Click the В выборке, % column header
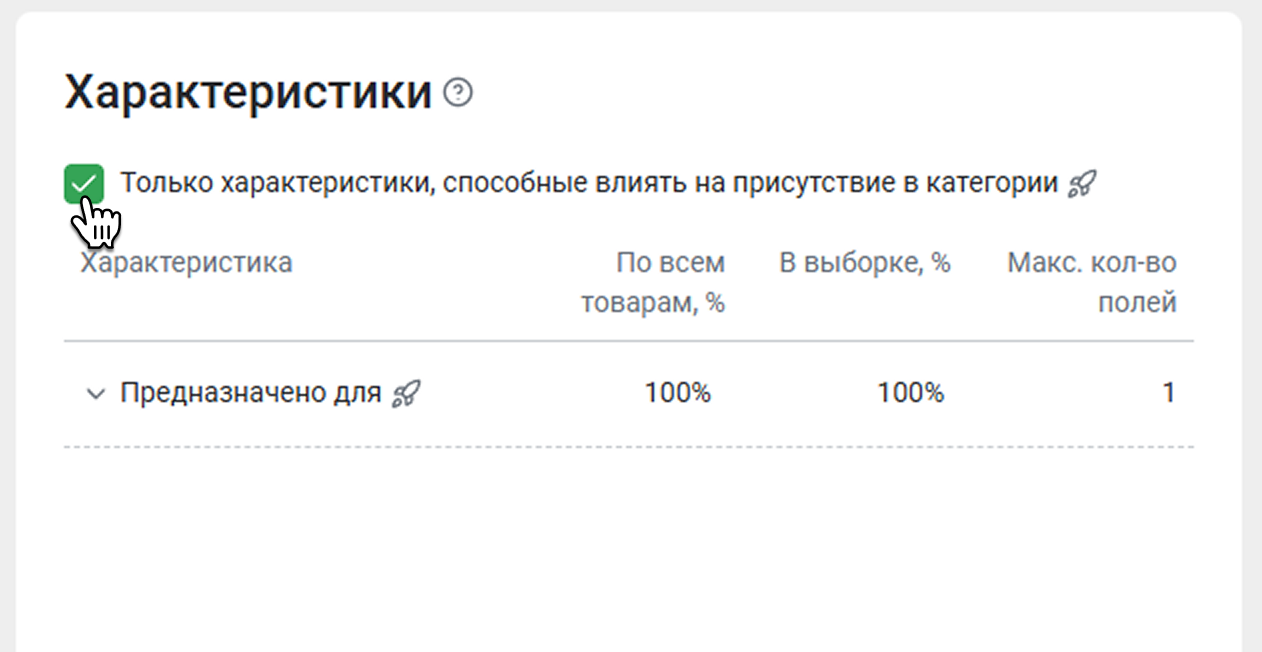Screen dimensions: 1262x652 click(865, 263)
